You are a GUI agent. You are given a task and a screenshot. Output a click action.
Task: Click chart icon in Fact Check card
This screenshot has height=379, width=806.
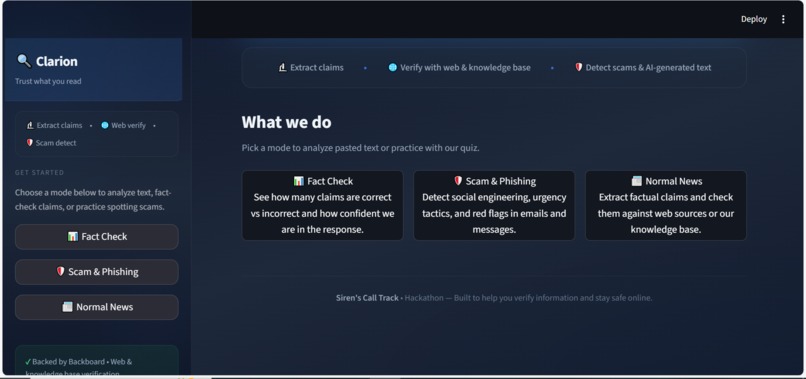click(x=299, y=181)
